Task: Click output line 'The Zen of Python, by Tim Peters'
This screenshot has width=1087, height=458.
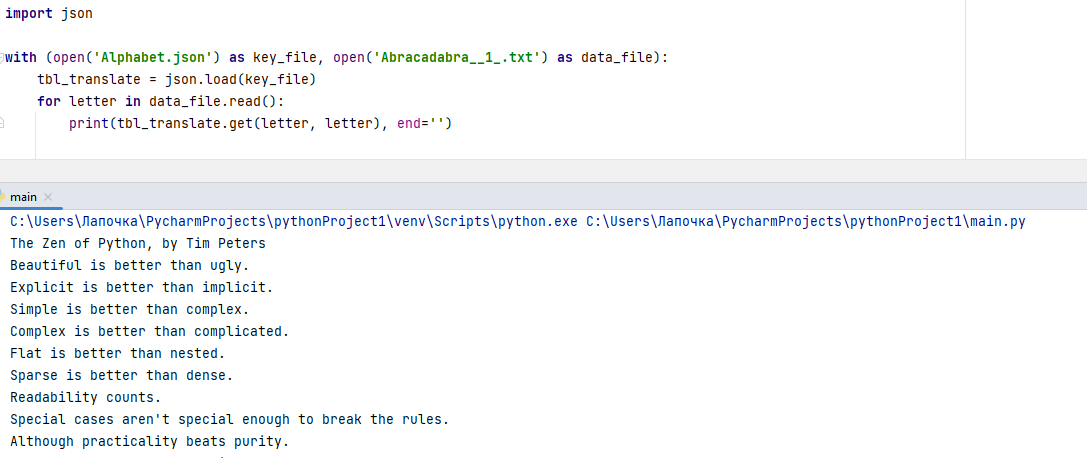Action: (x=138, y=244)
